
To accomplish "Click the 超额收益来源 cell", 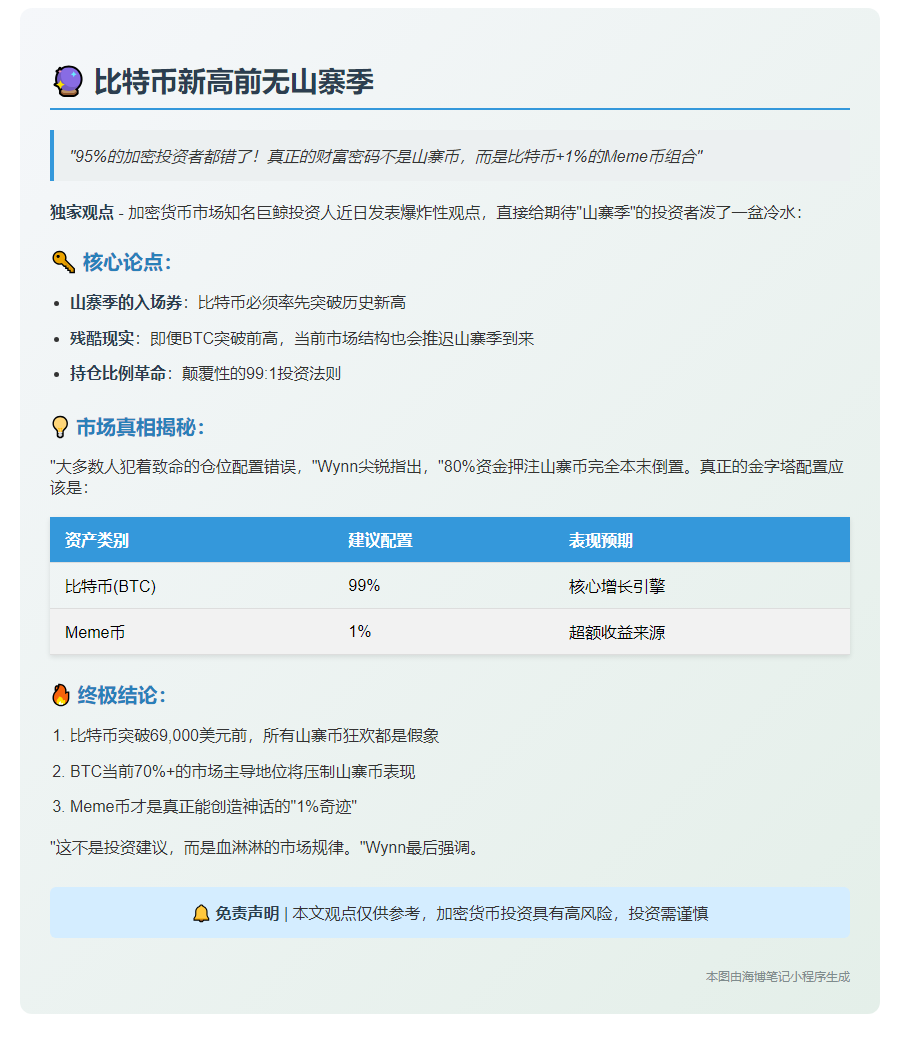I will click(x=617, y=632).
